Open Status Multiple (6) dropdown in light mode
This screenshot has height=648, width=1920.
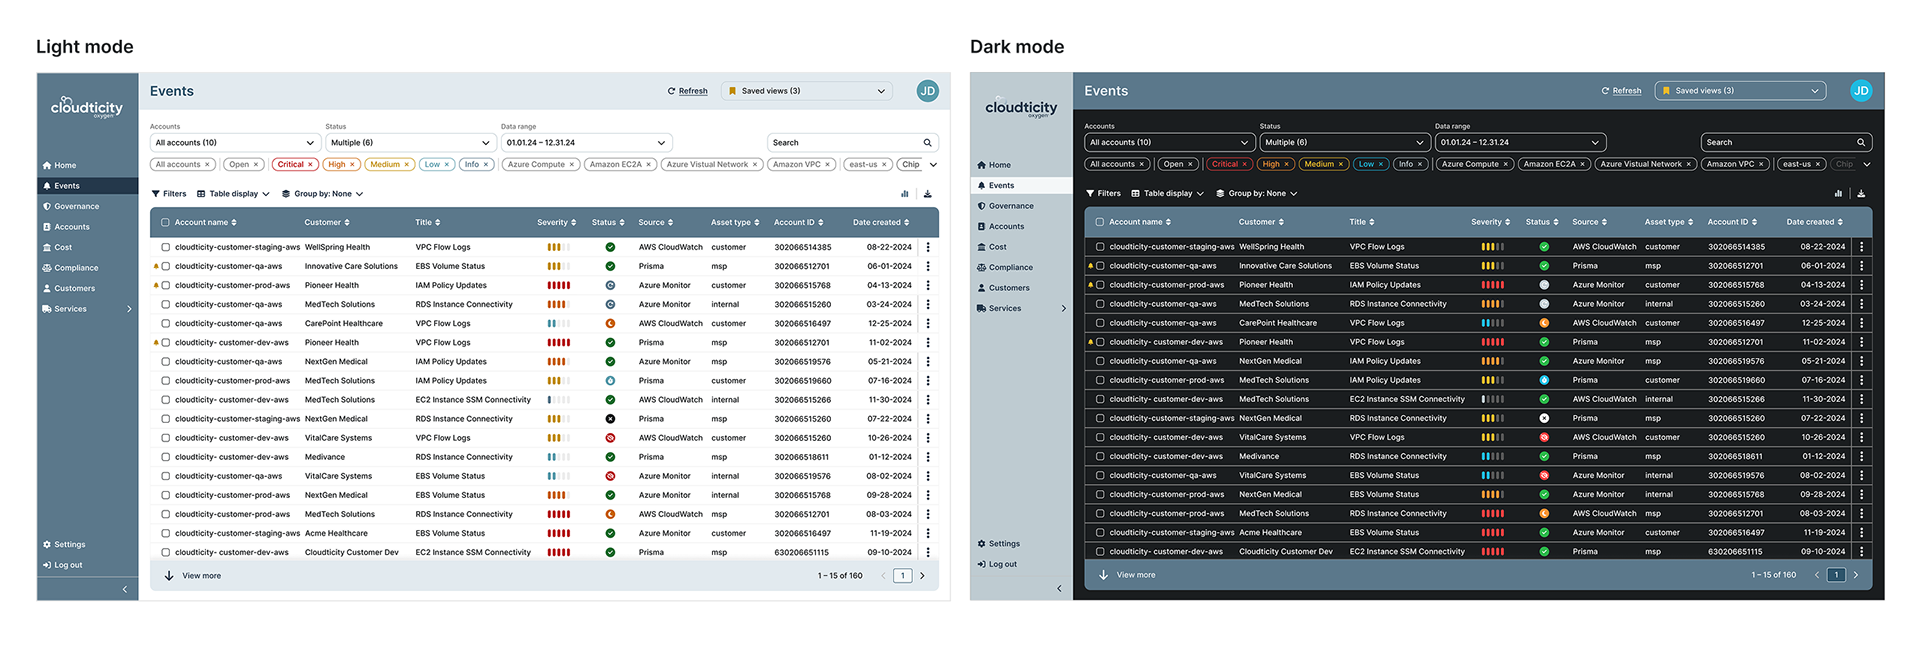pyautogui.click(x=411, y=143)
